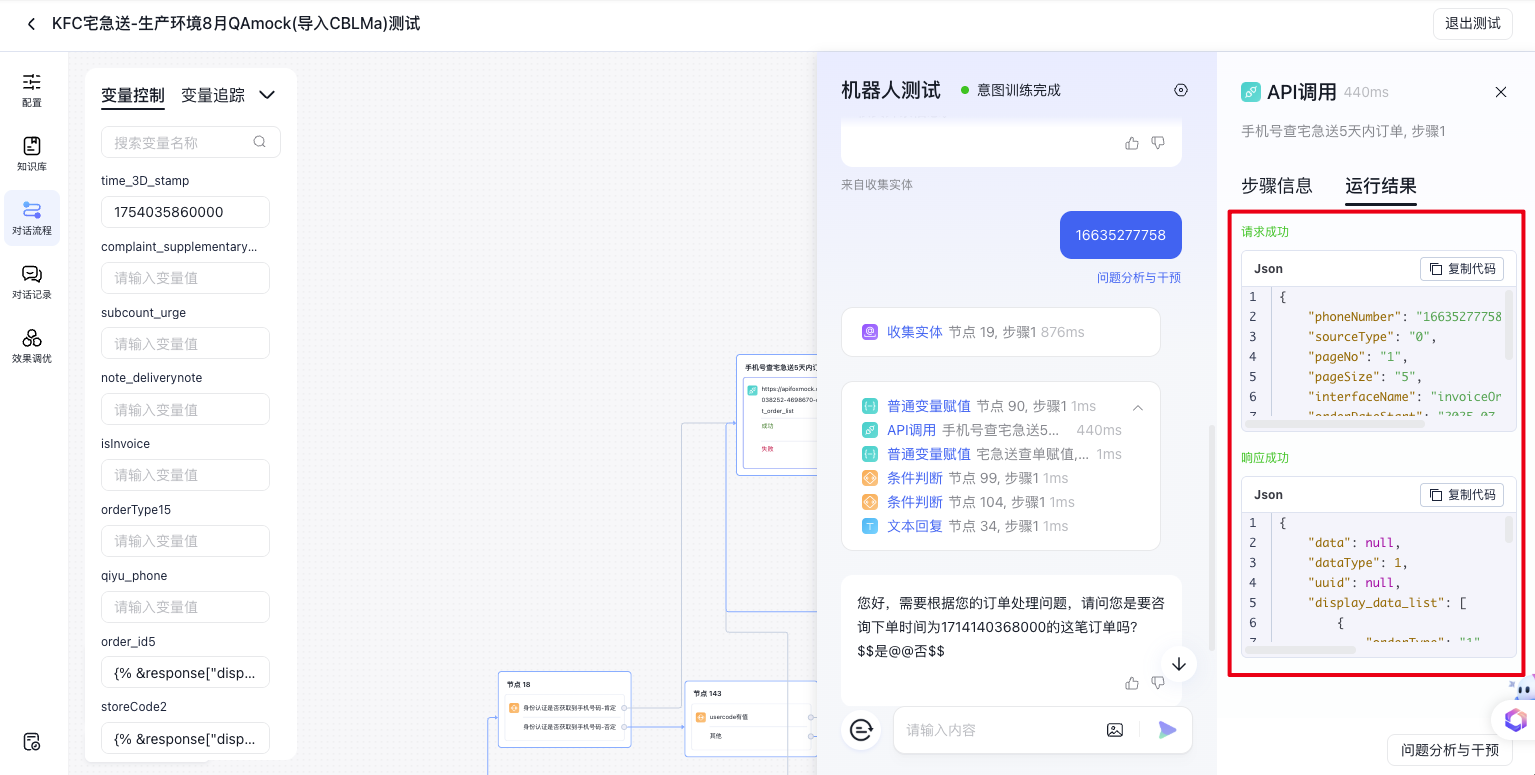
Task: Give a thumbs down to the bot reply
Action: [1158, 682]
